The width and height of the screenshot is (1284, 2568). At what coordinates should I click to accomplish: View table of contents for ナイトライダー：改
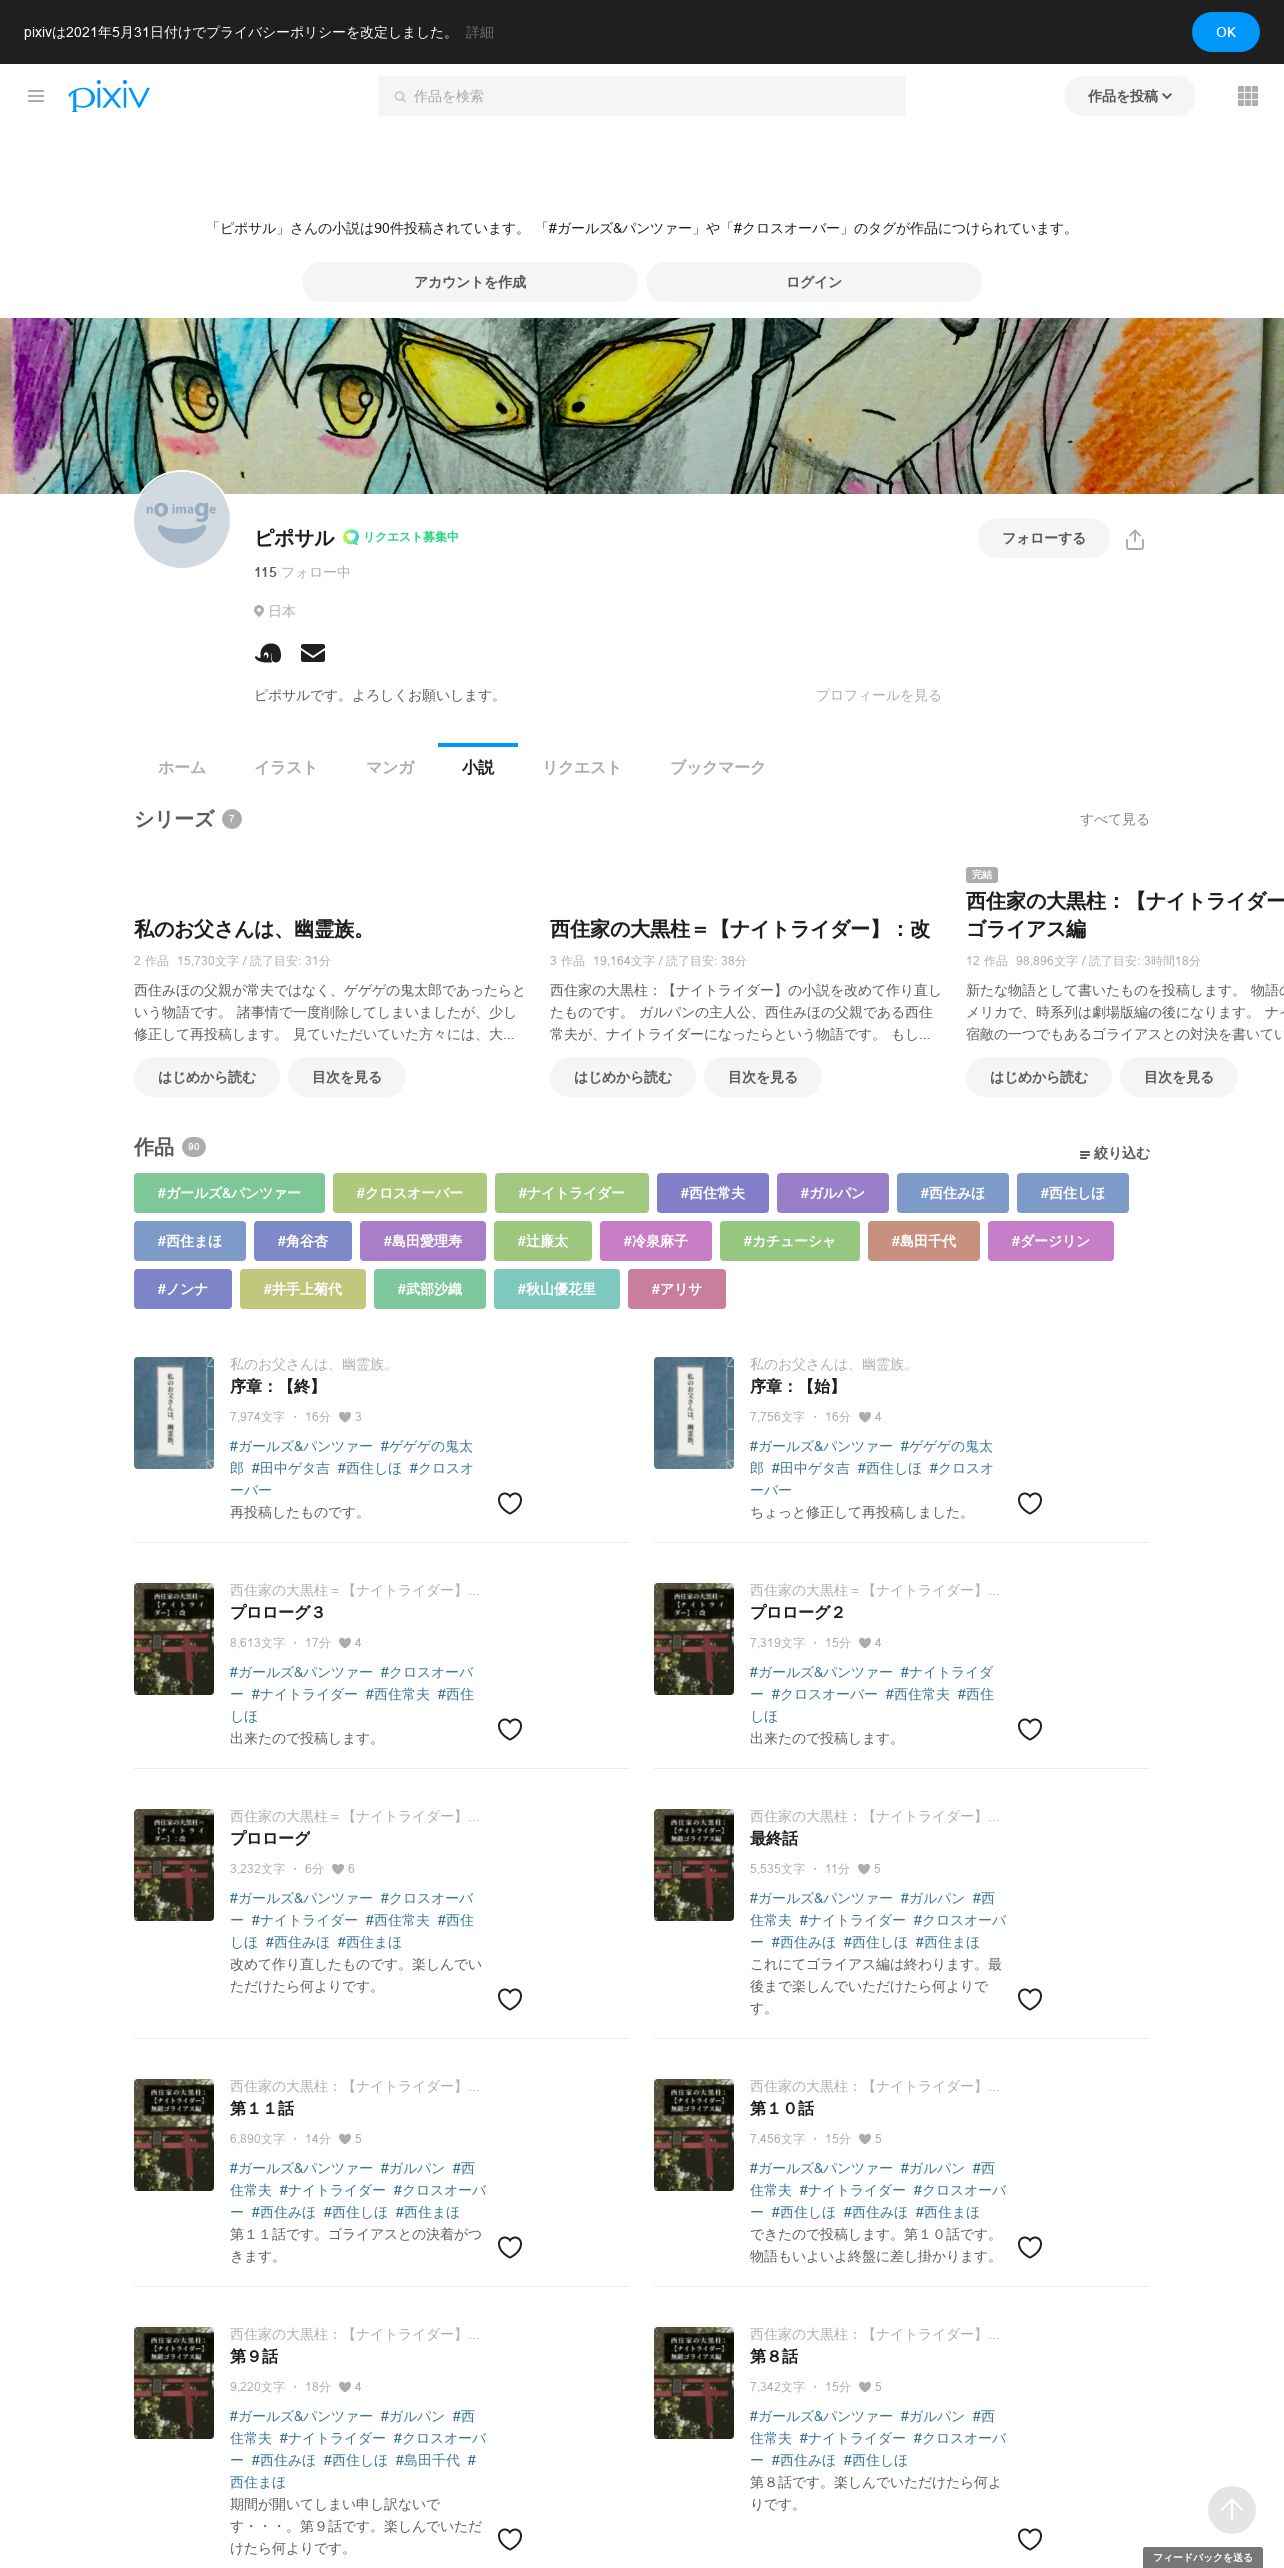763,1077
